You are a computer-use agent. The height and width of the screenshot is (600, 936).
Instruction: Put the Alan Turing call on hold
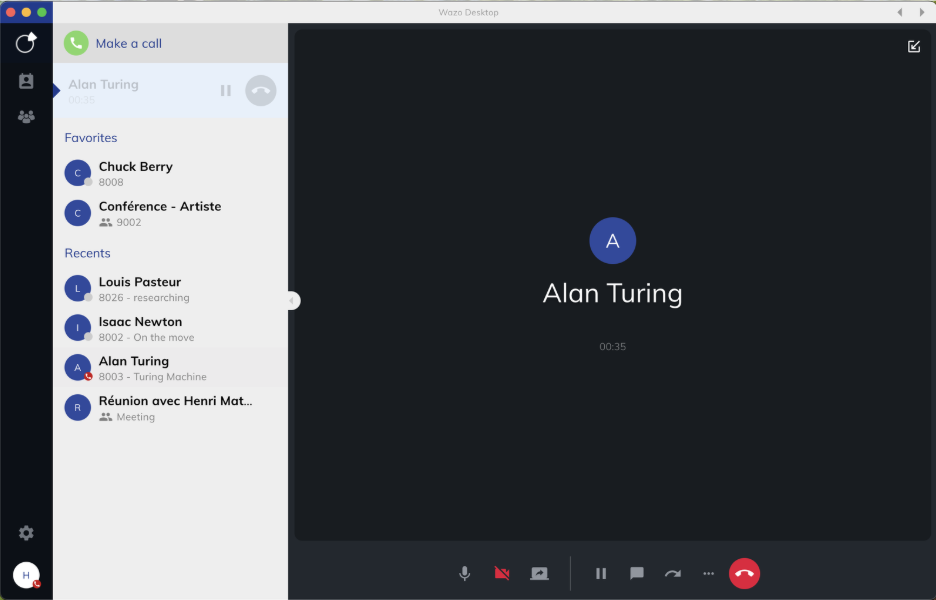tap(600, 573)
